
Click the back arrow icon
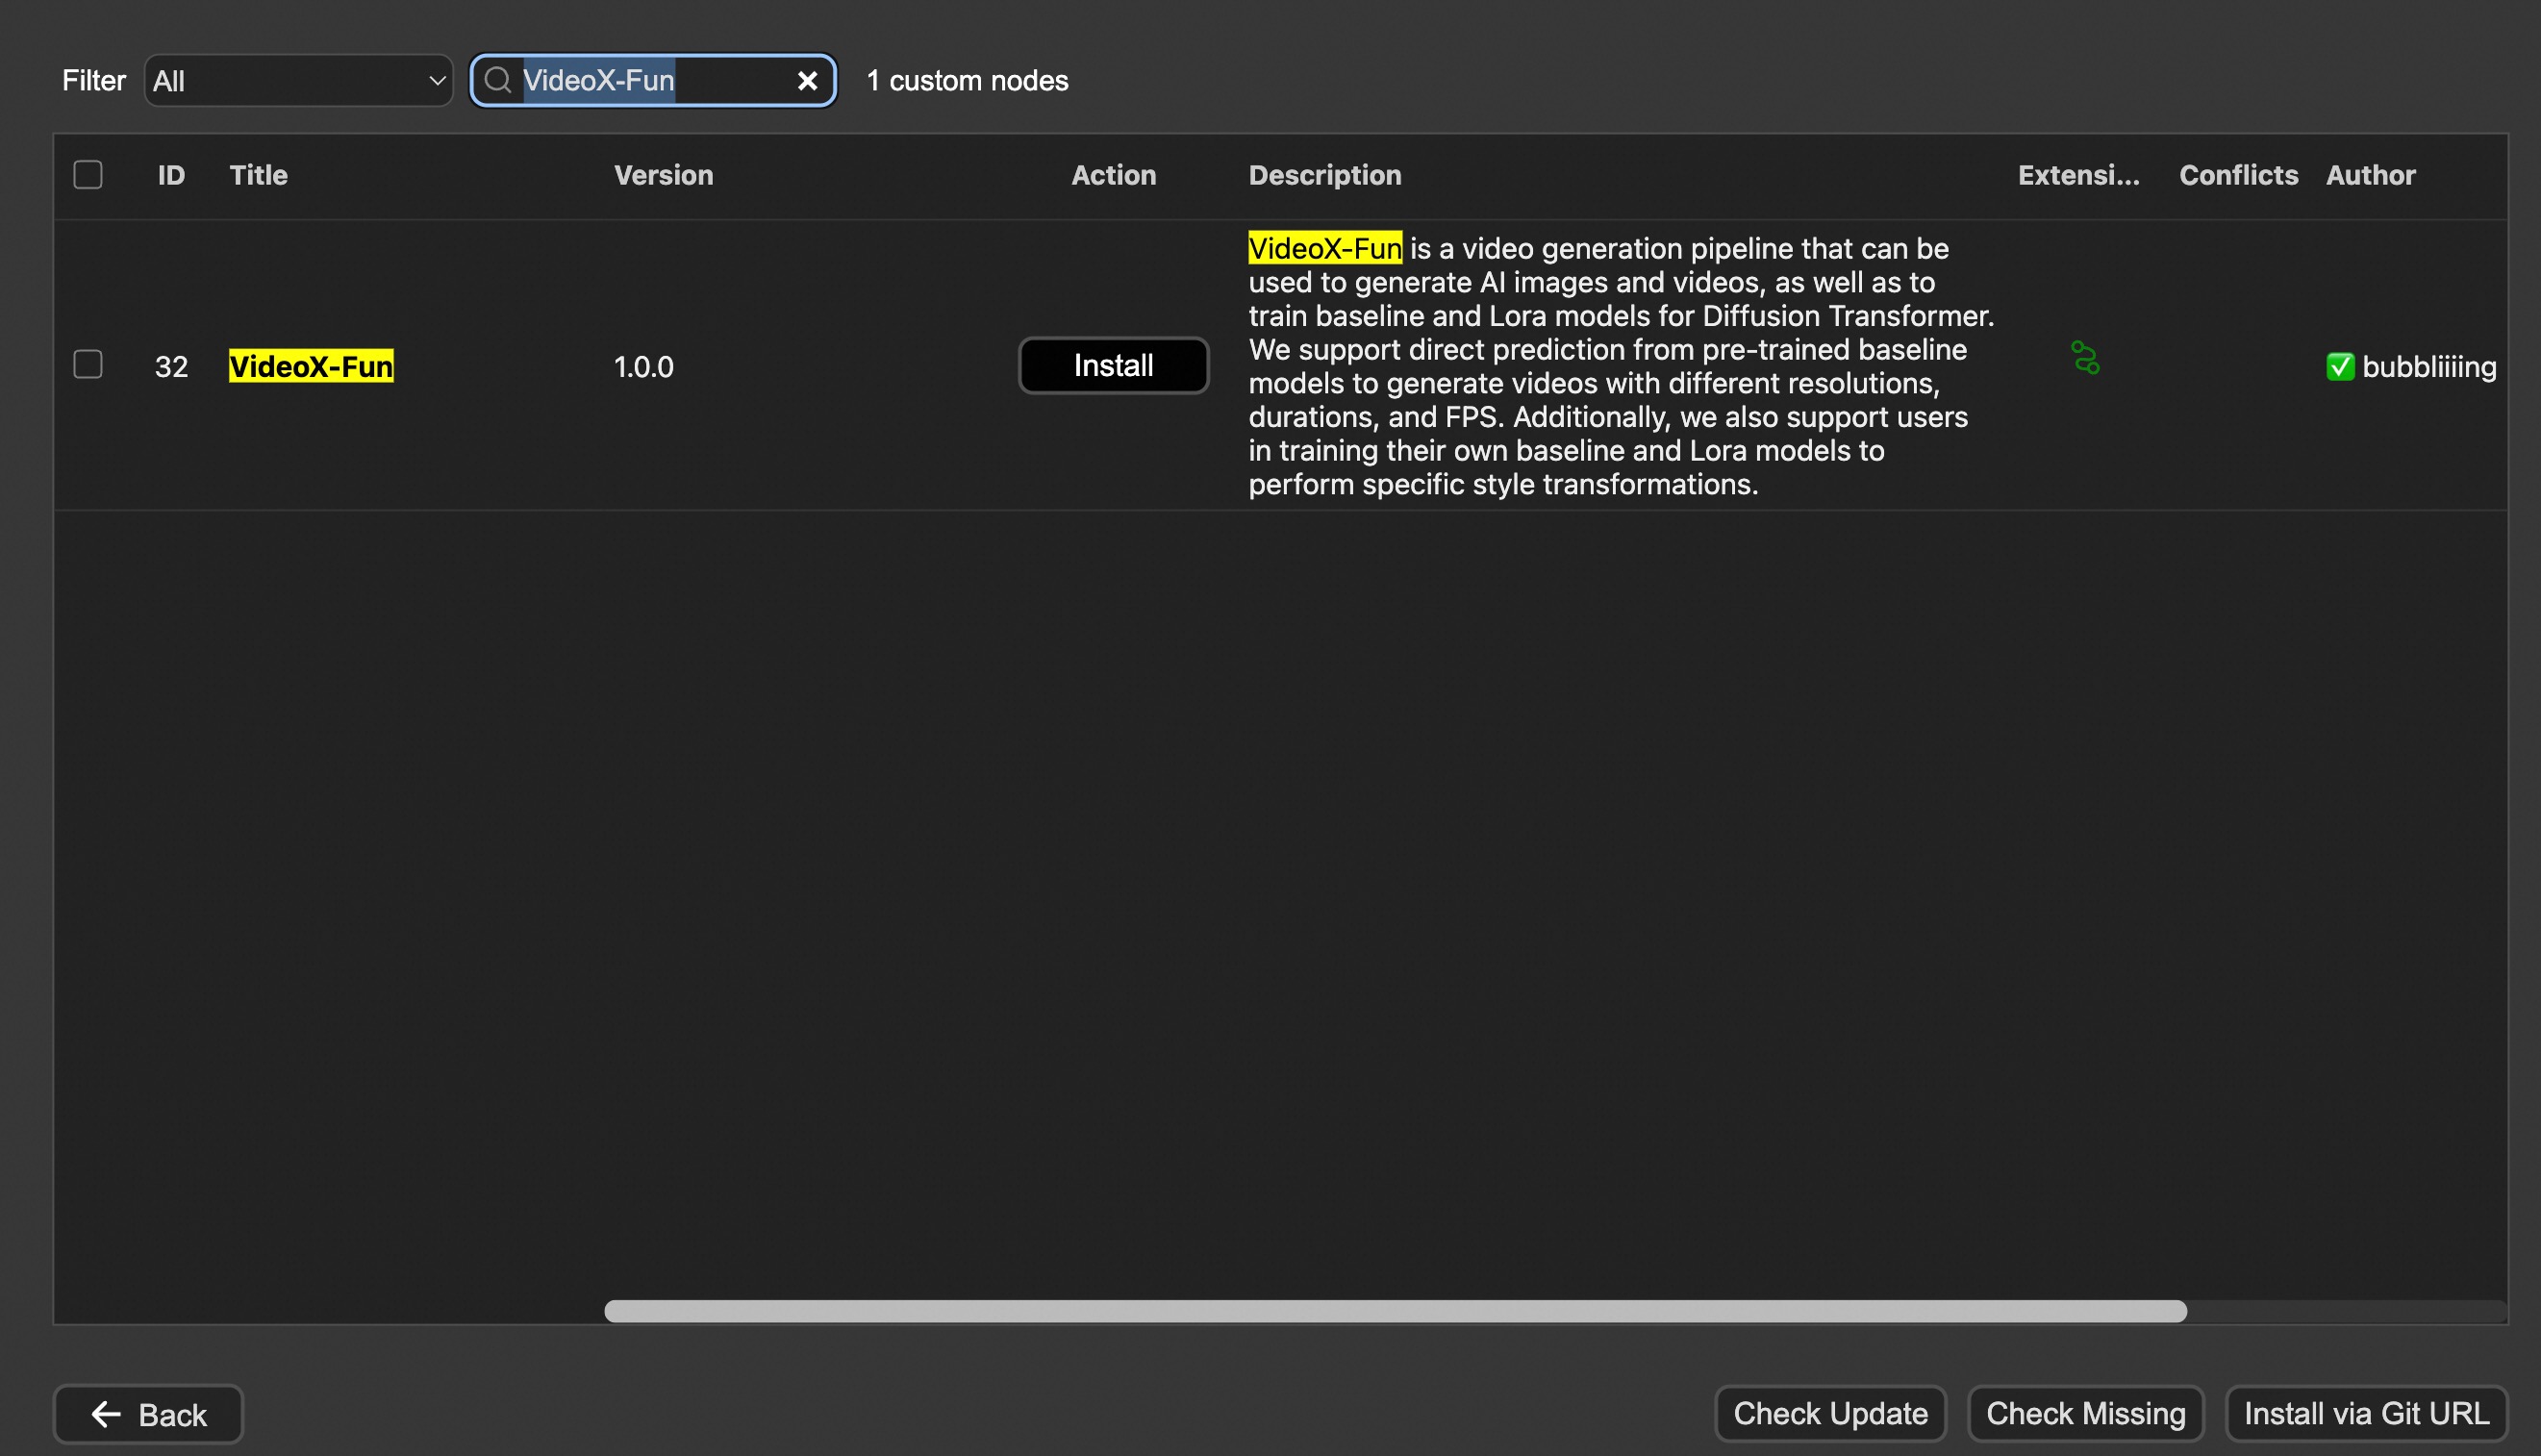point(106,1414)
